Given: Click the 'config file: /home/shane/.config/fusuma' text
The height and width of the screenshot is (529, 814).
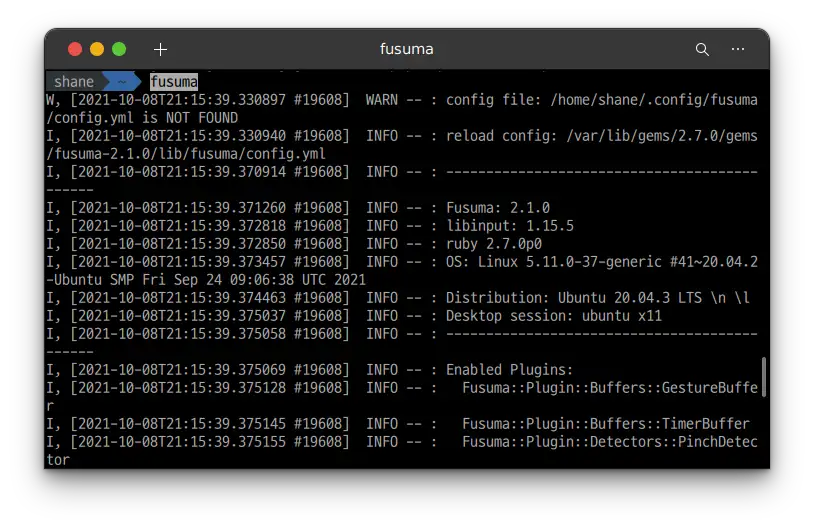Looking at the screenshot, I should pos(602,100).
